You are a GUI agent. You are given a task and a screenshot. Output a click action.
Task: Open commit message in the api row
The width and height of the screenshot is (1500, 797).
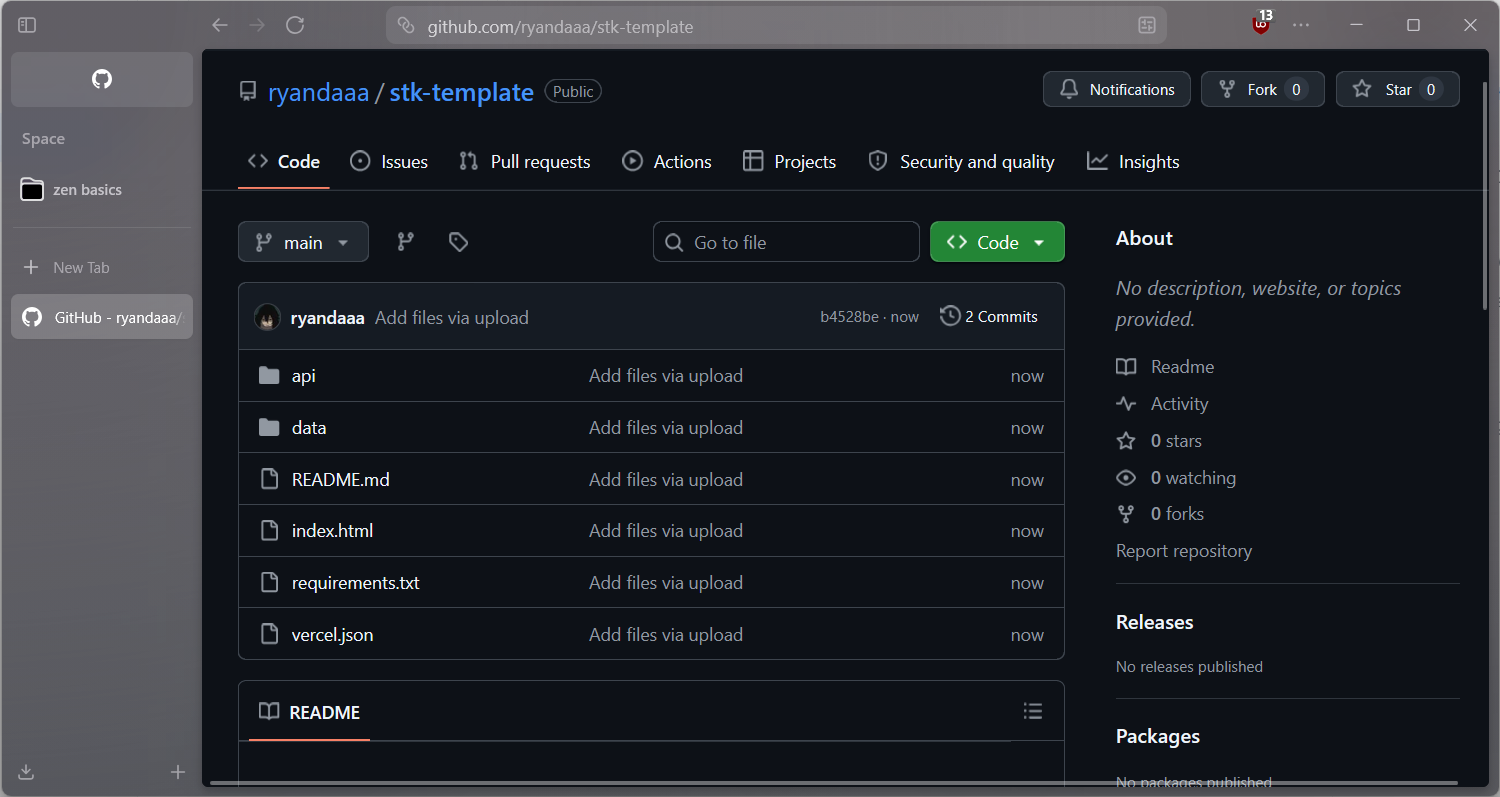pos(666,376)
